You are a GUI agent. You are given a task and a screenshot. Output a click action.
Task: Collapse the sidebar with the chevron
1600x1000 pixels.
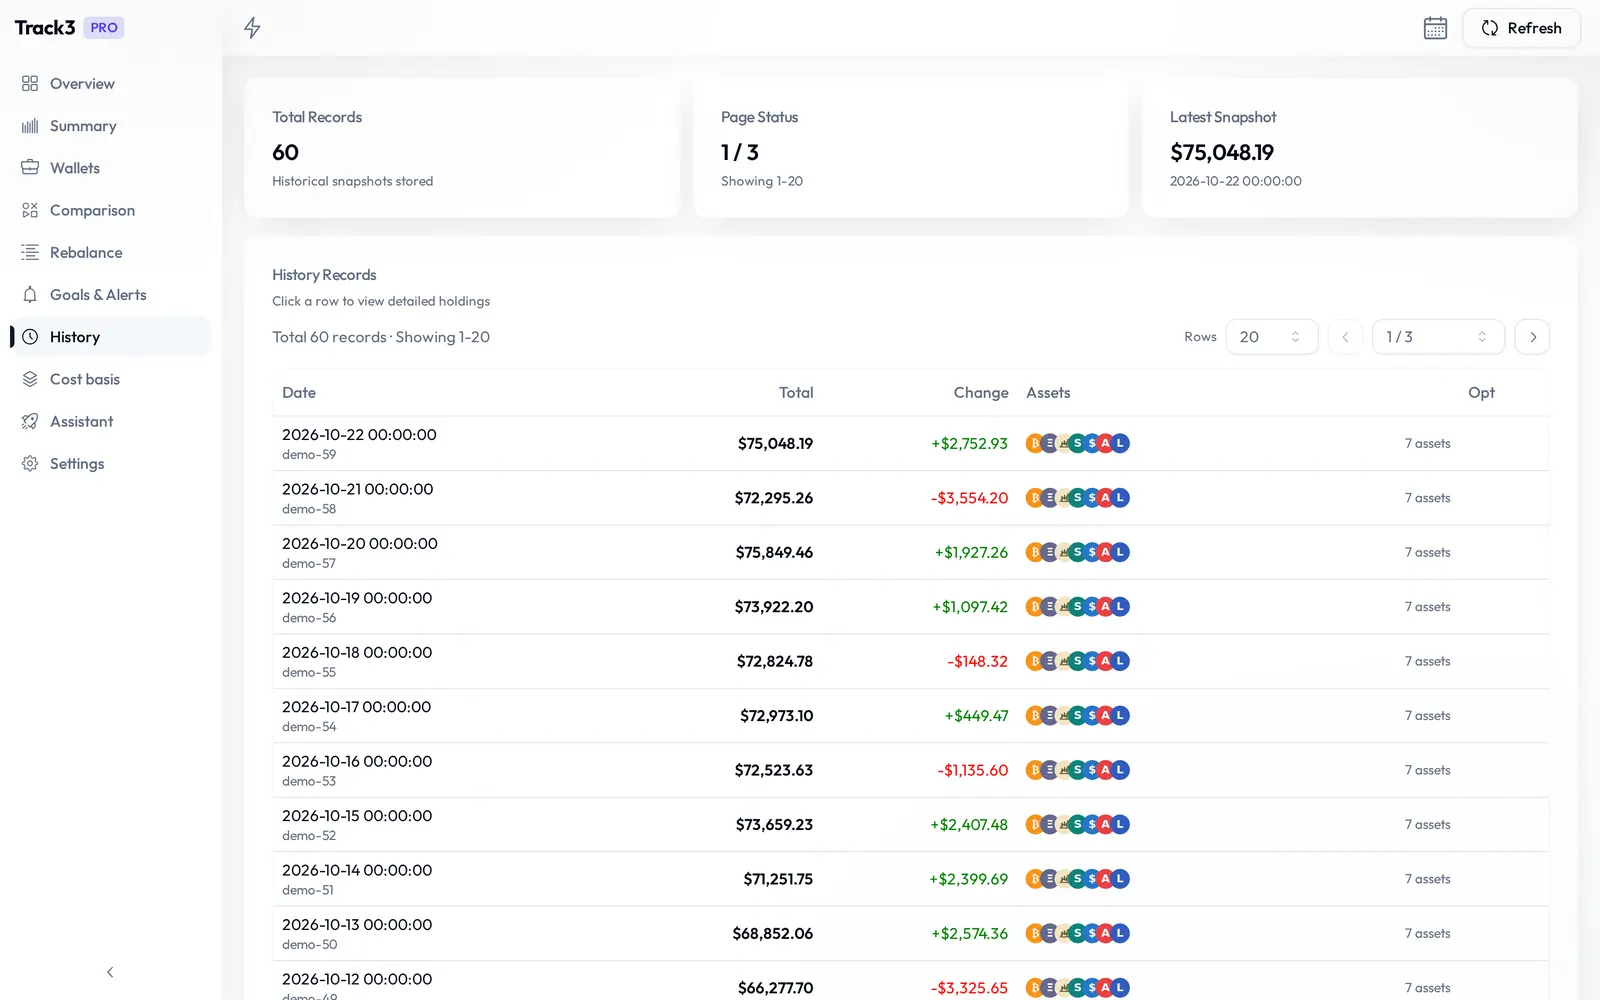pyautogui.click(x=110, y=972)
